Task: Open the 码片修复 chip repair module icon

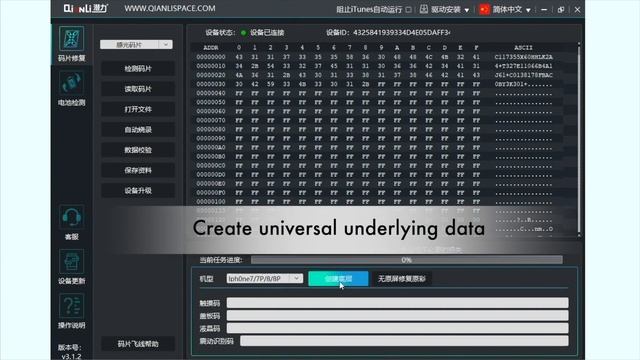Action: coord(71,39)
